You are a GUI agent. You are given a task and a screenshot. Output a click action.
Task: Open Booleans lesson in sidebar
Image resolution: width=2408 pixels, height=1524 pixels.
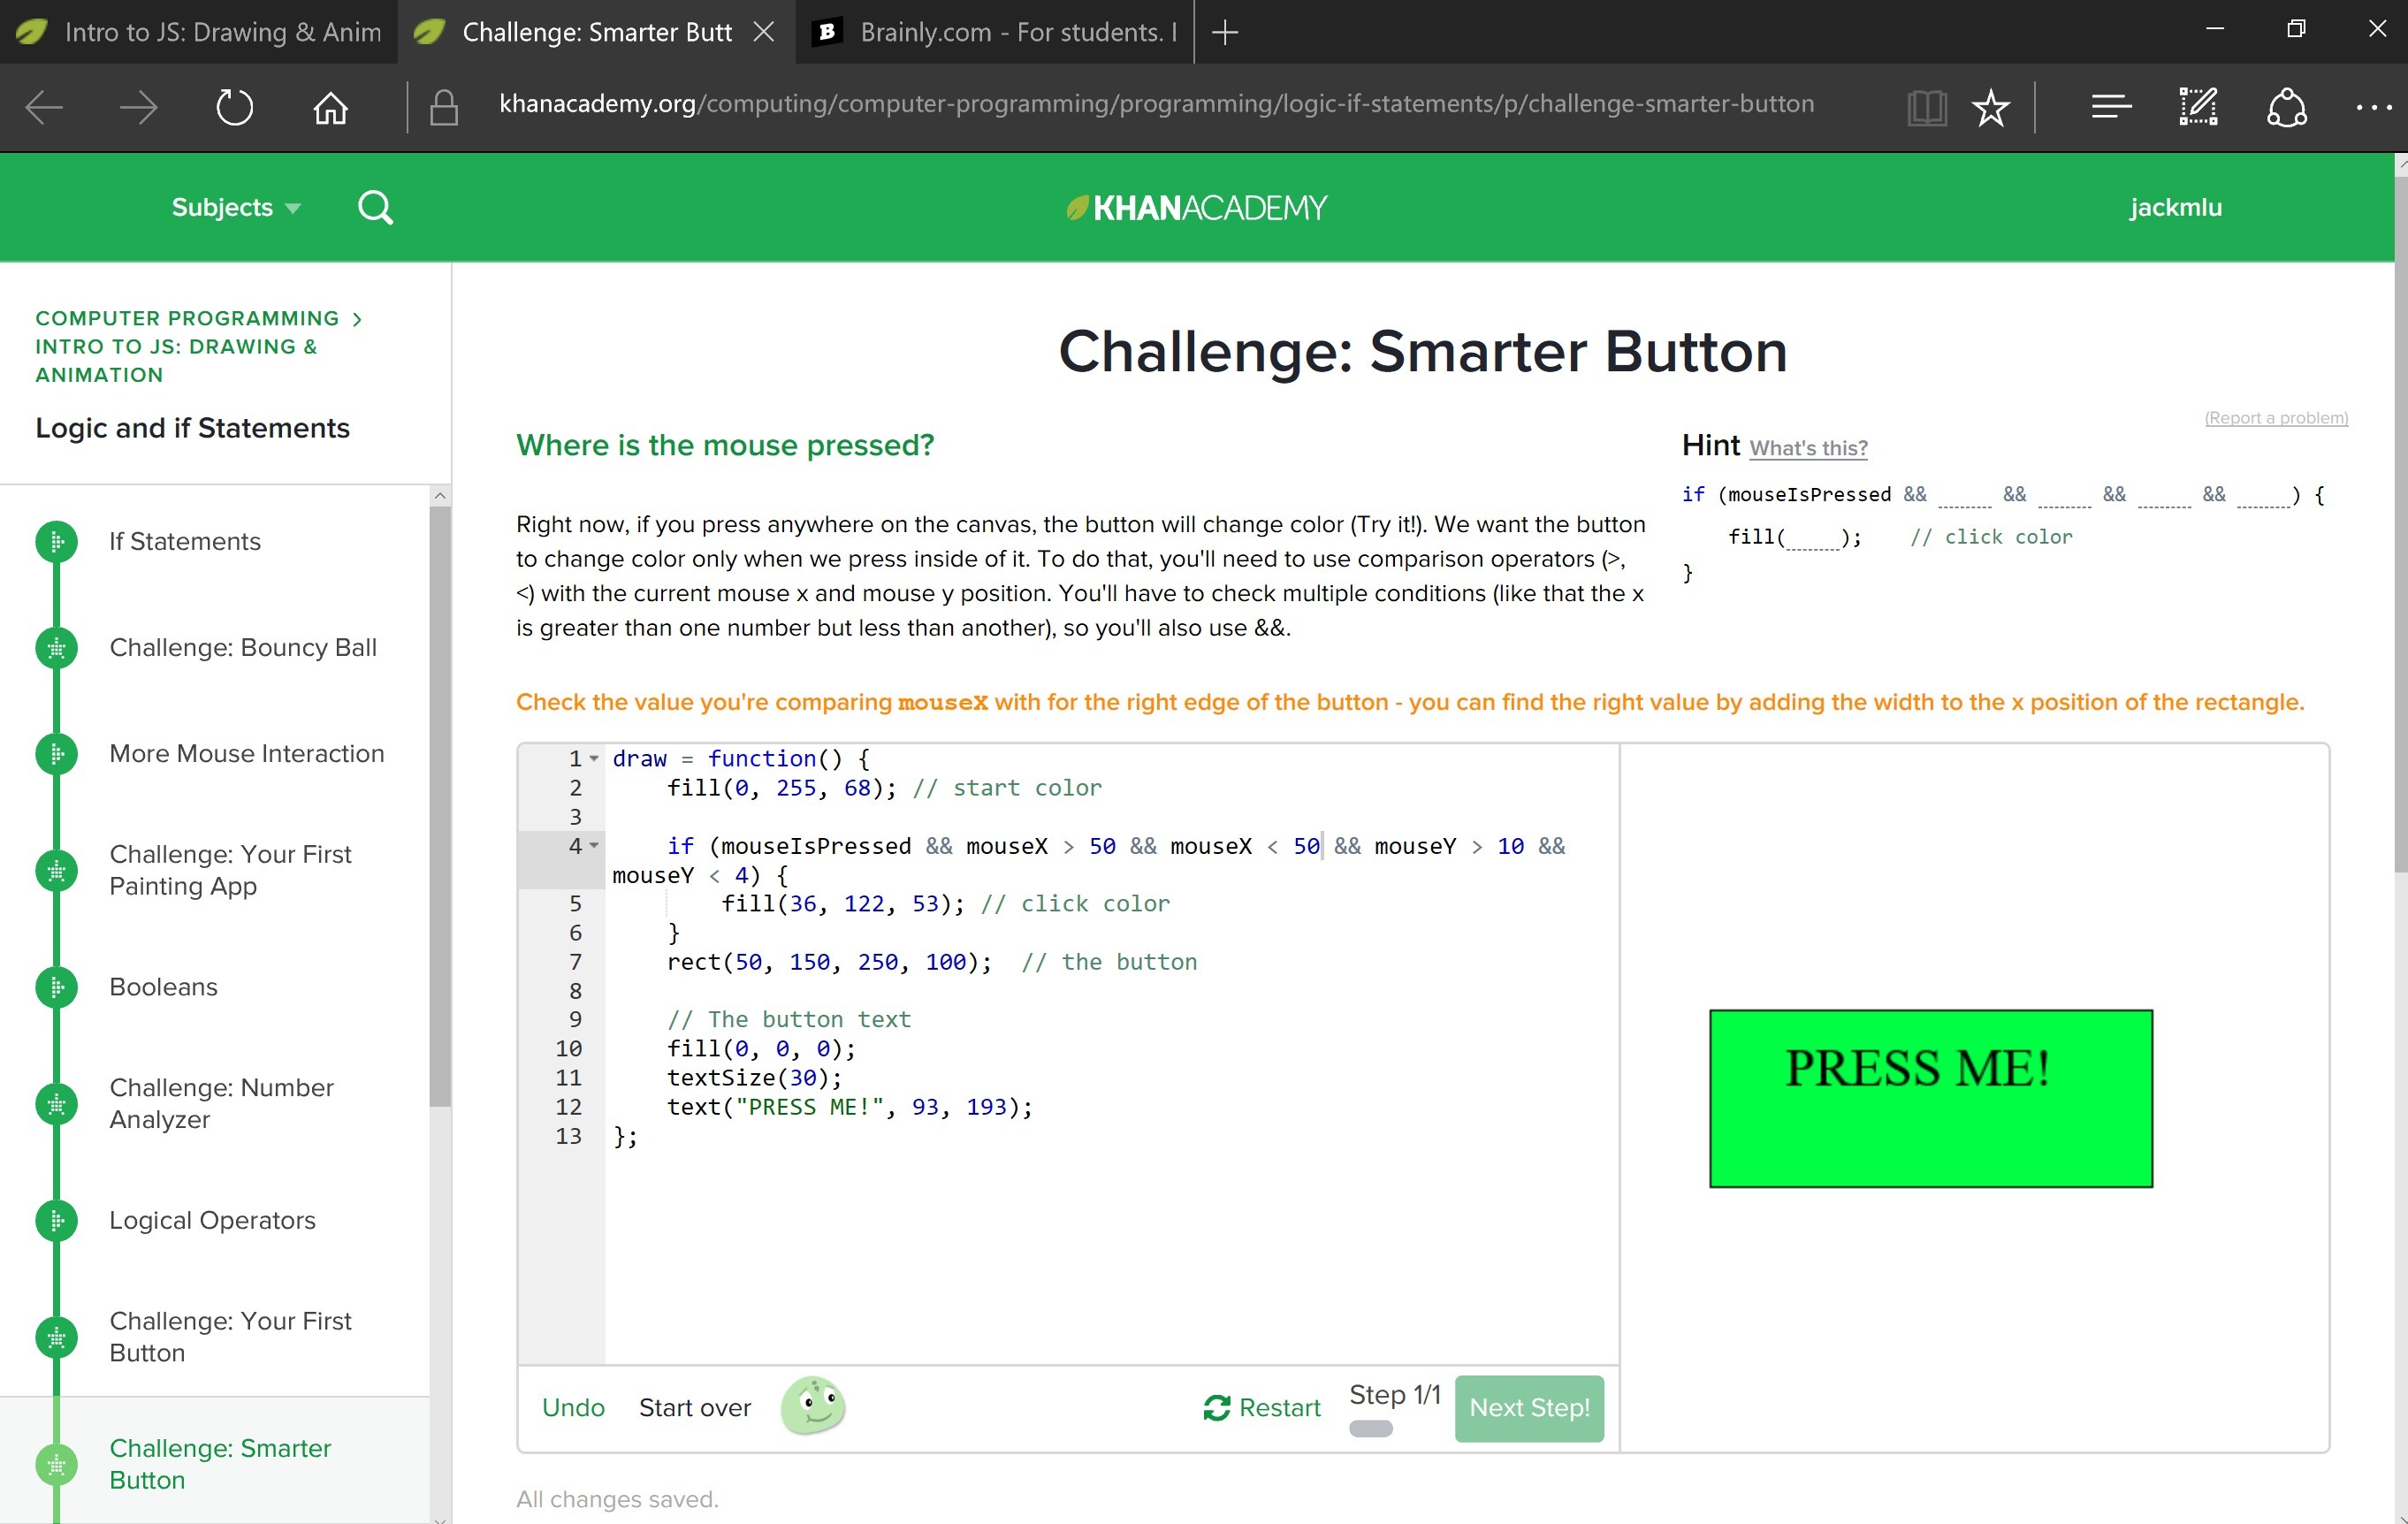tap(163, 986)
